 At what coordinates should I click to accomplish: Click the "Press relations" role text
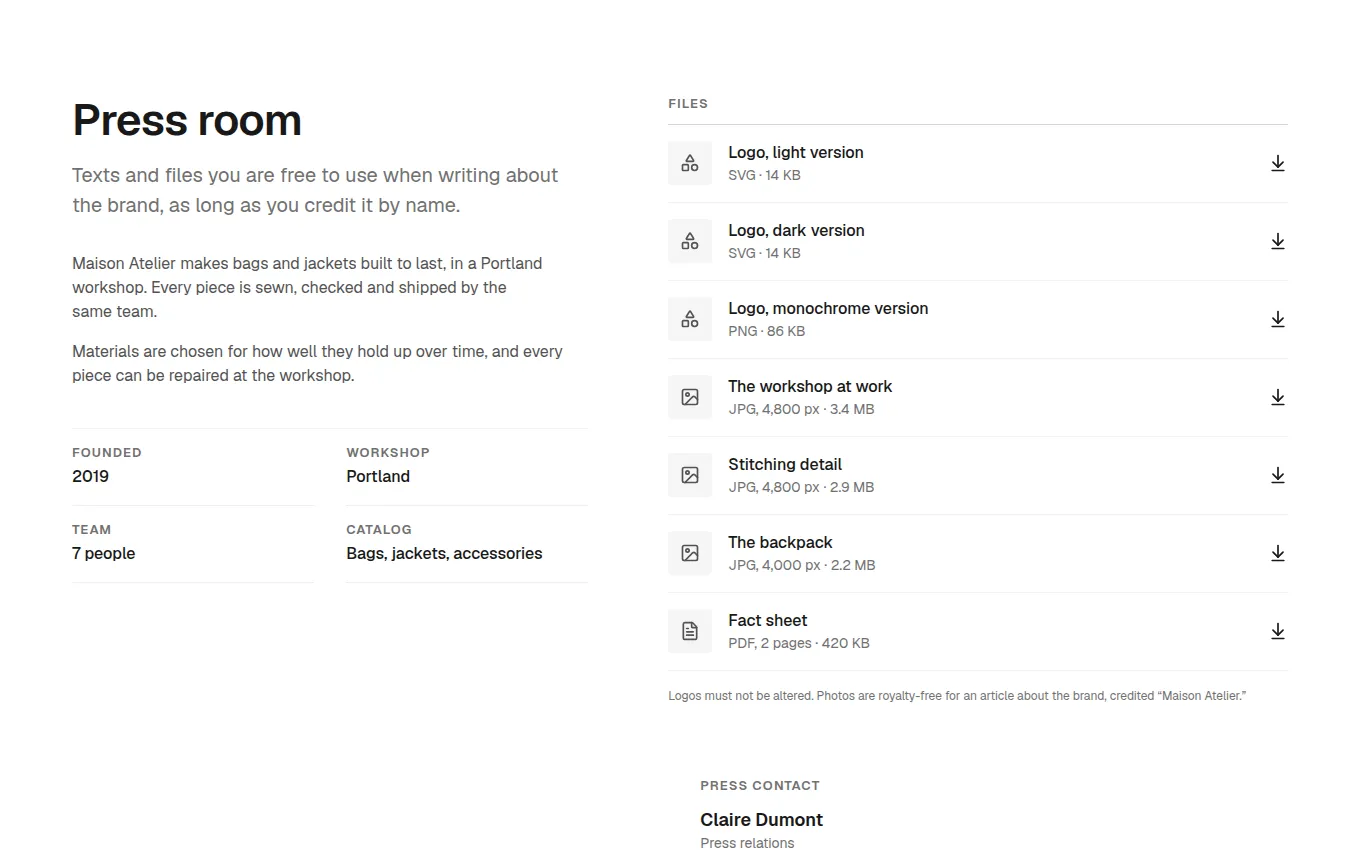tap(747, 843)
